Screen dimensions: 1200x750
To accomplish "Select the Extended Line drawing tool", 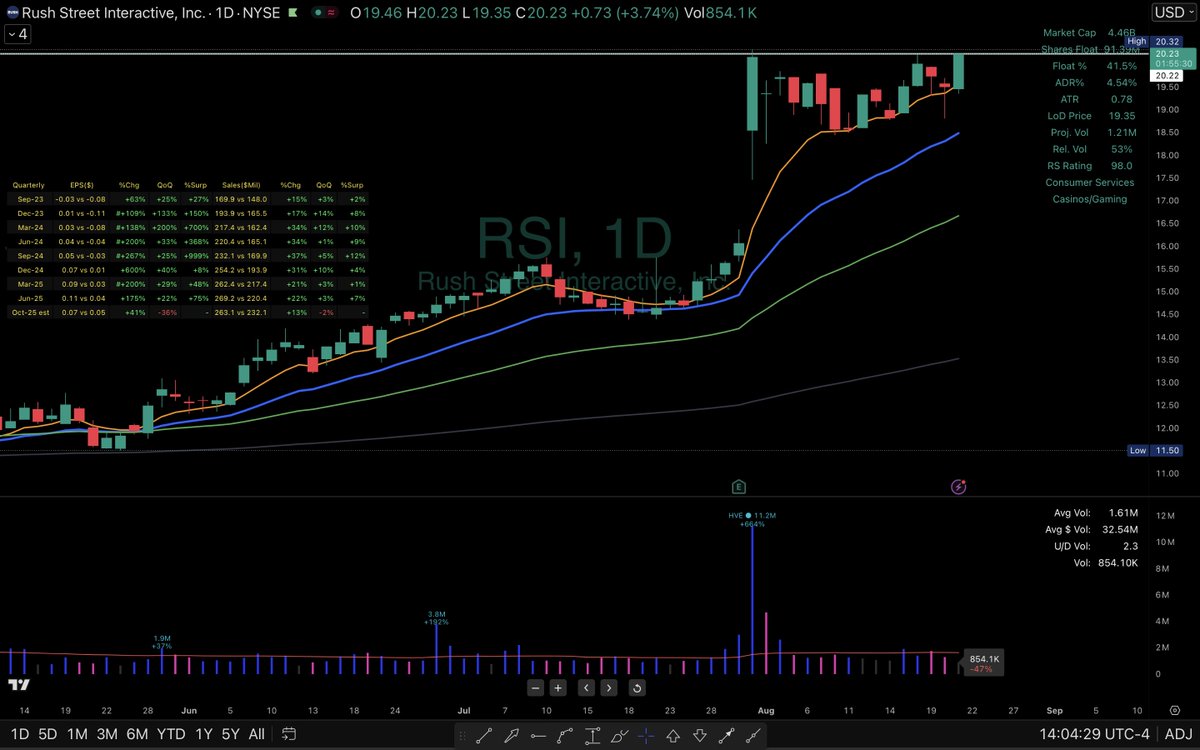I will point(753,735).
